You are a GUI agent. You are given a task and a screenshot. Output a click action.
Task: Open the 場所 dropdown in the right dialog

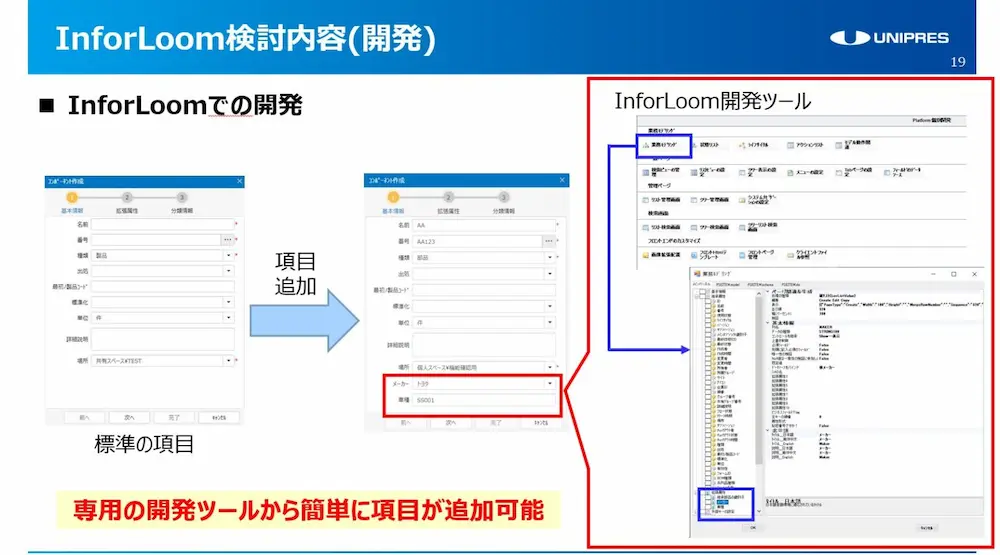(x=550, y=367)
